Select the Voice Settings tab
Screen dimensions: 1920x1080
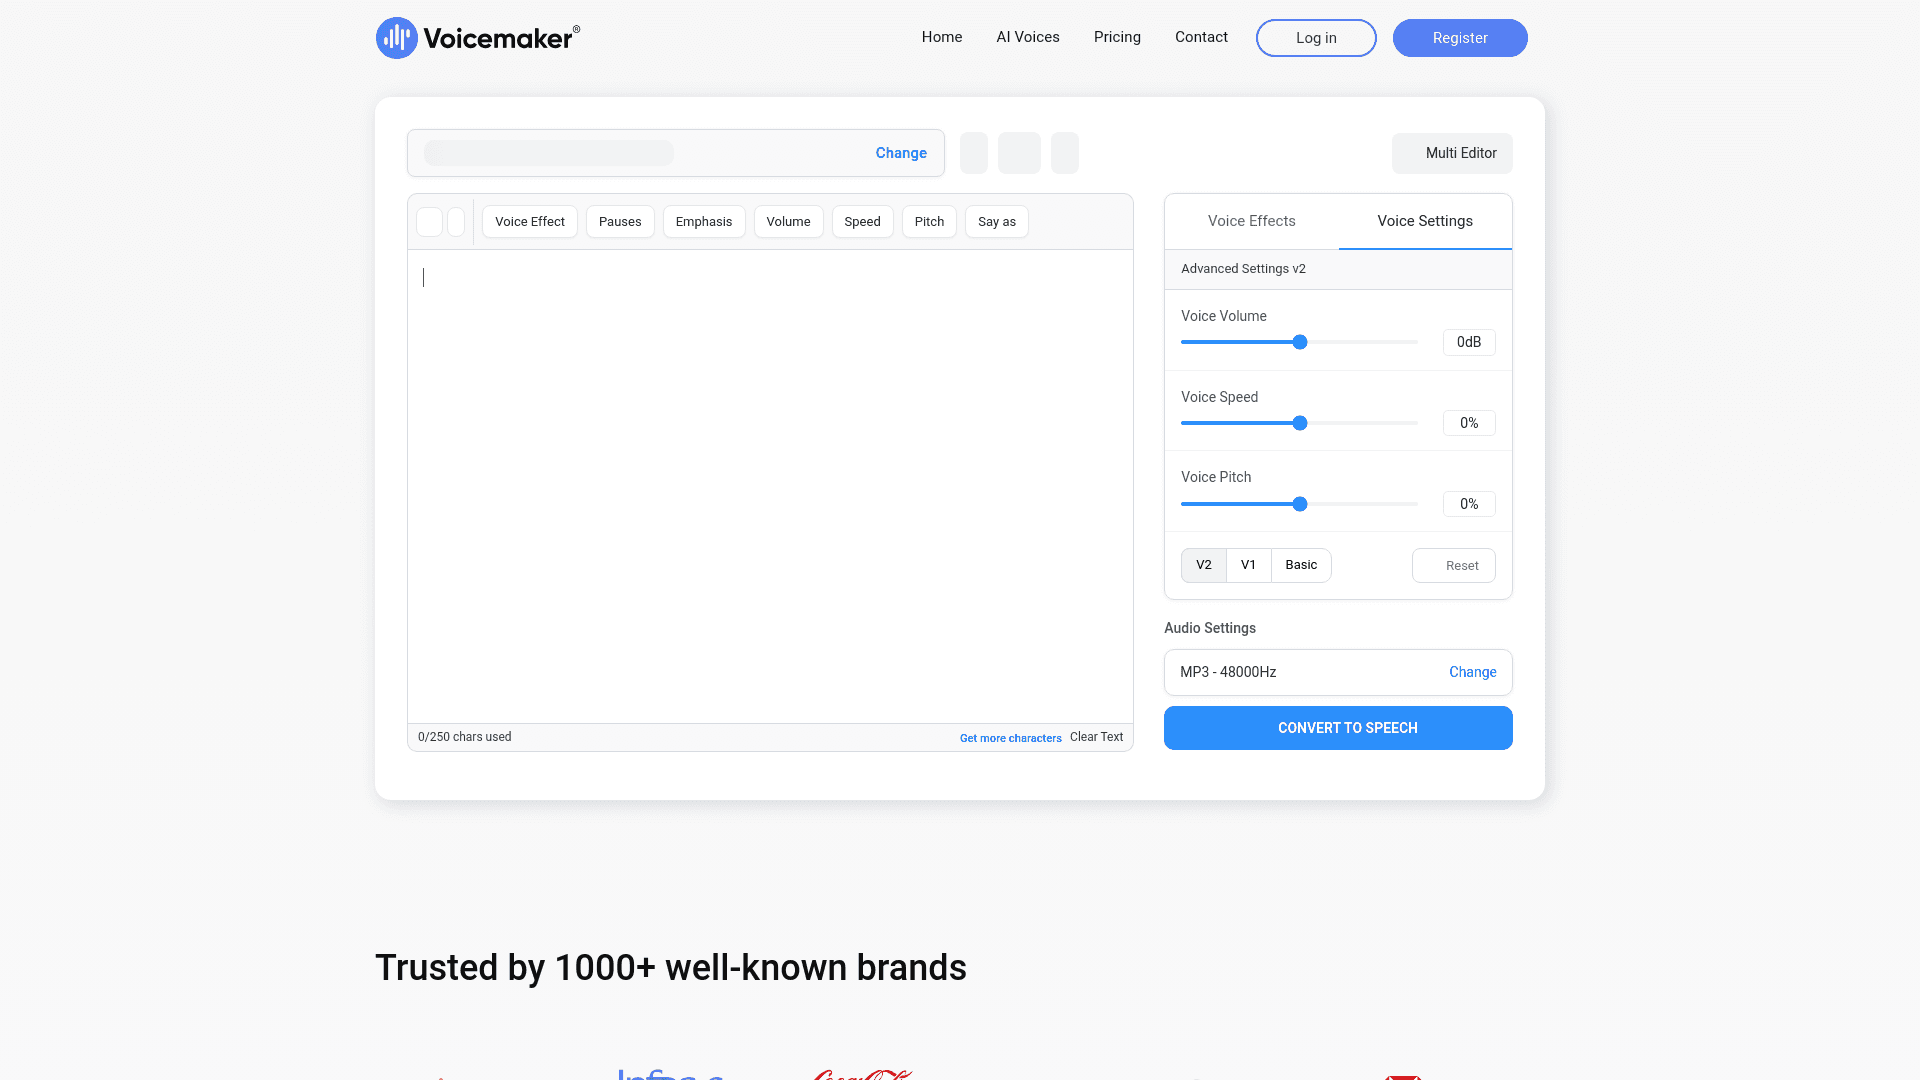pyautogui.click(x=1424, y=221)
